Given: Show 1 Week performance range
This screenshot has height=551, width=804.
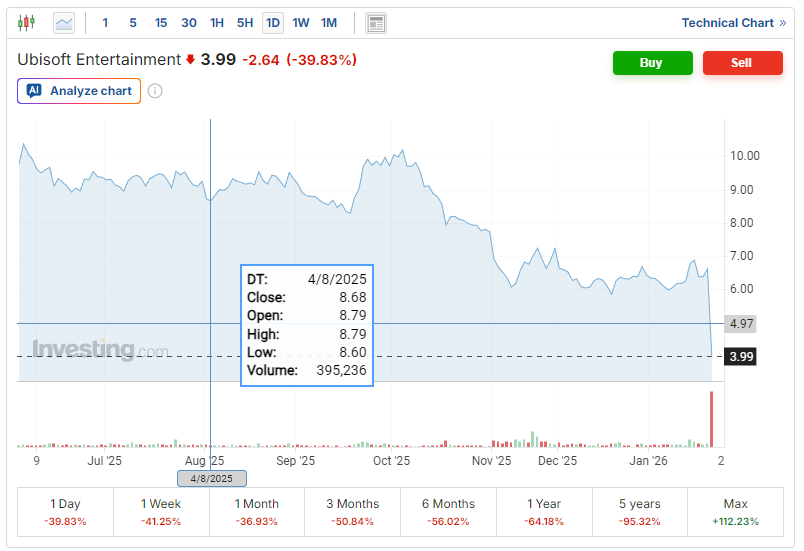Looking at the screenshot, I should pos(161,512).
